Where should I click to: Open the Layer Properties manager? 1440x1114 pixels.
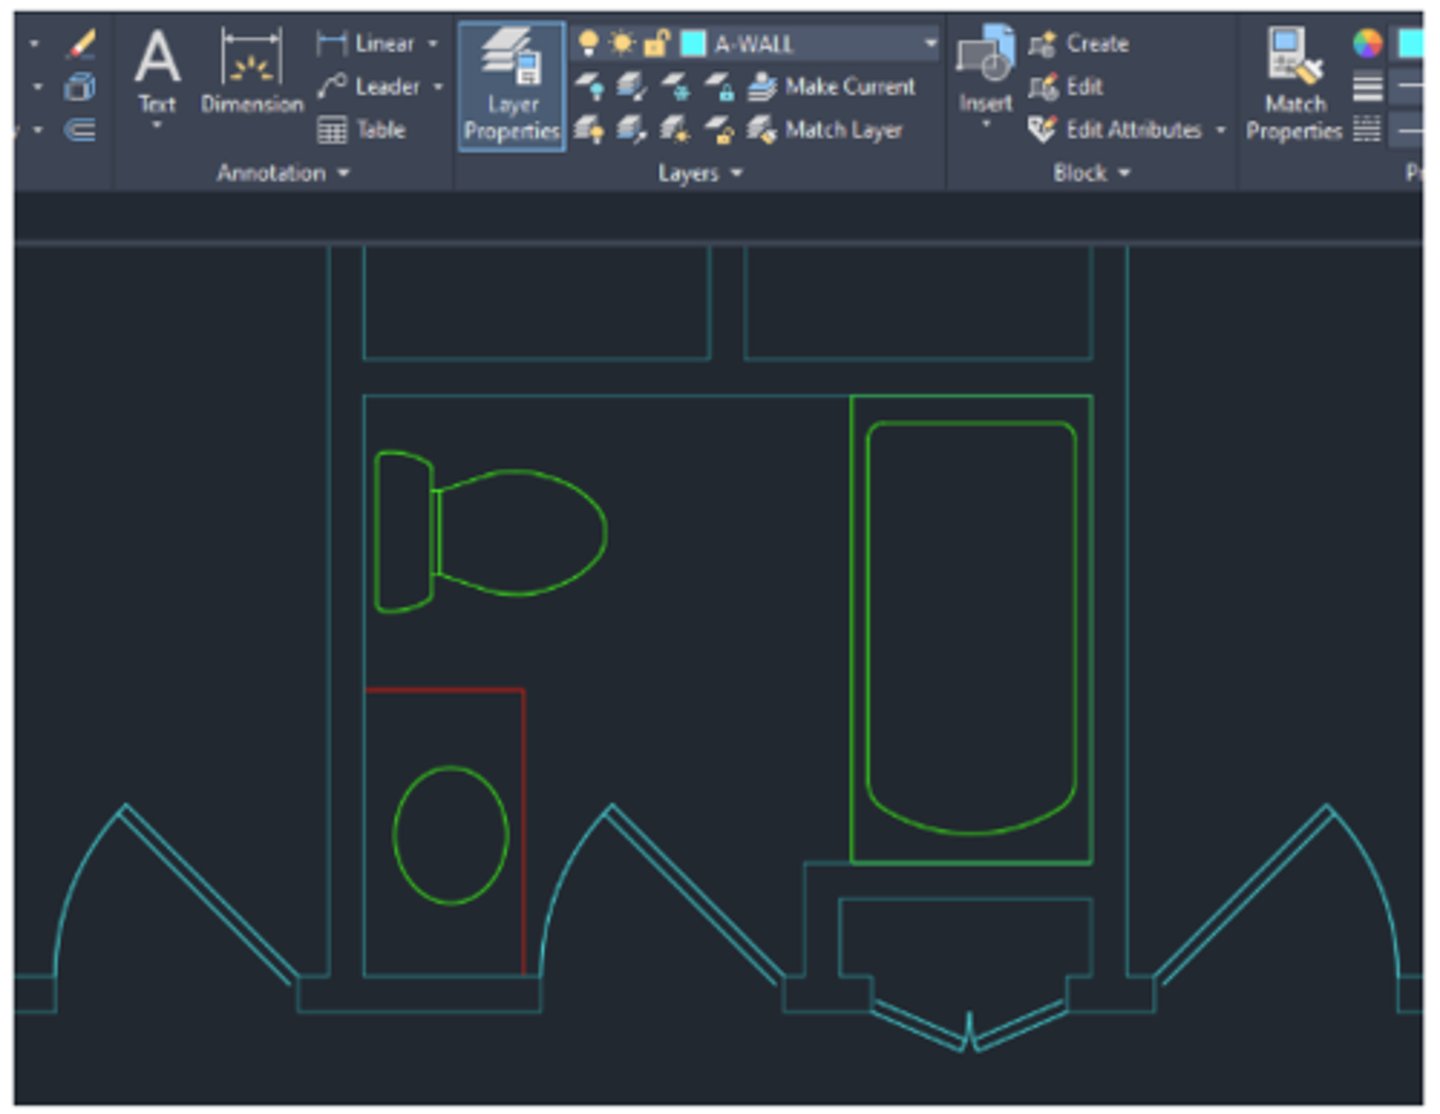[511, 87]
